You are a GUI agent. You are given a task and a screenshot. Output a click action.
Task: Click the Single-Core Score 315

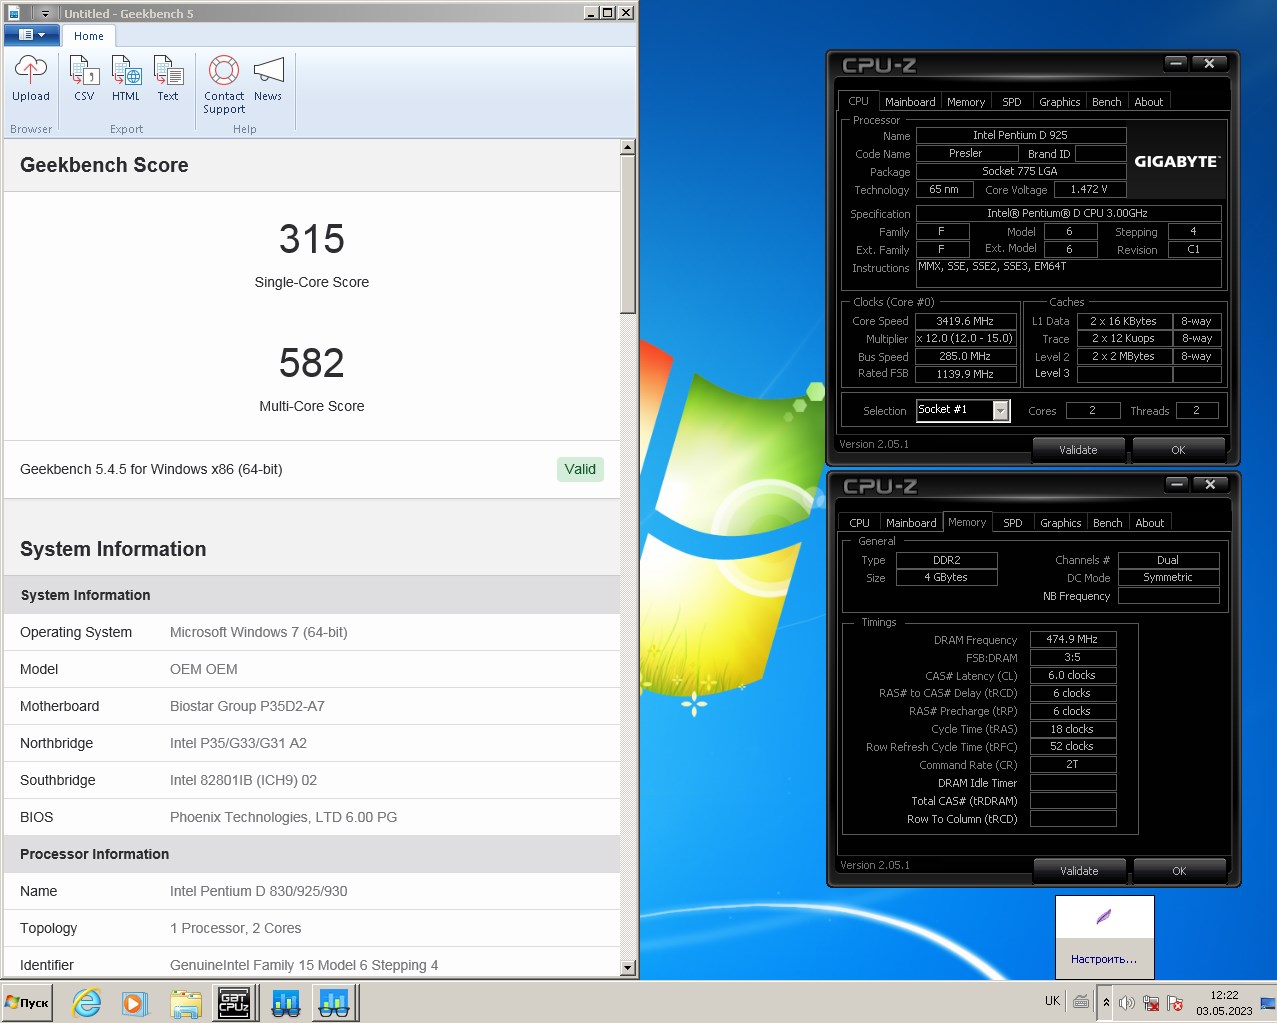pyautogui.click(x=312, y=239)
